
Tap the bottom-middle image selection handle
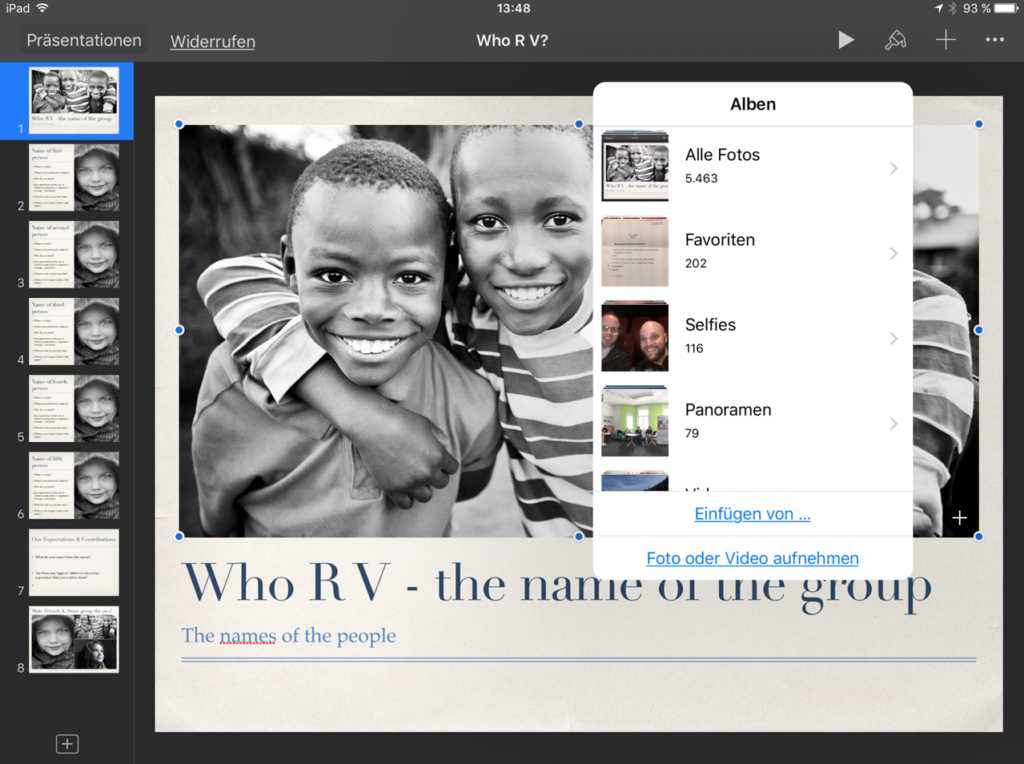579,537
